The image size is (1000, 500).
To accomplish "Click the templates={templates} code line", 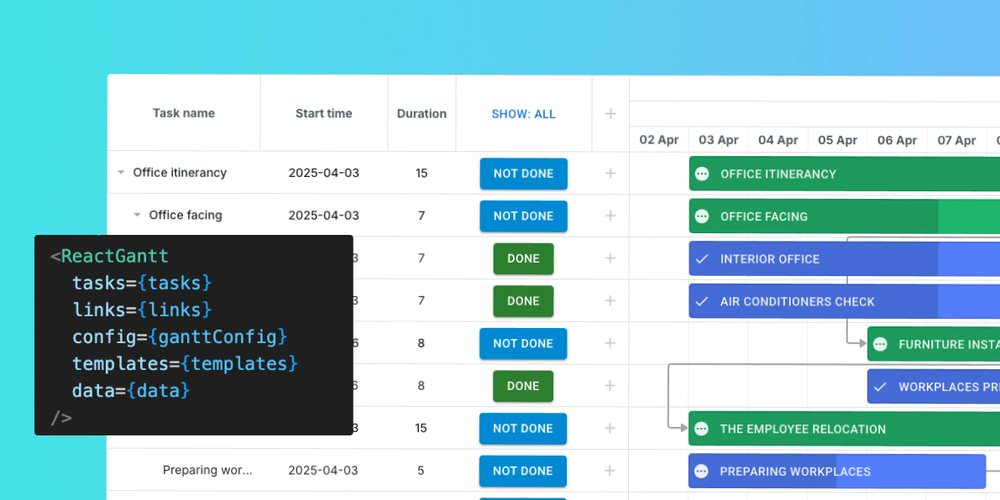I will pos(185,363).
